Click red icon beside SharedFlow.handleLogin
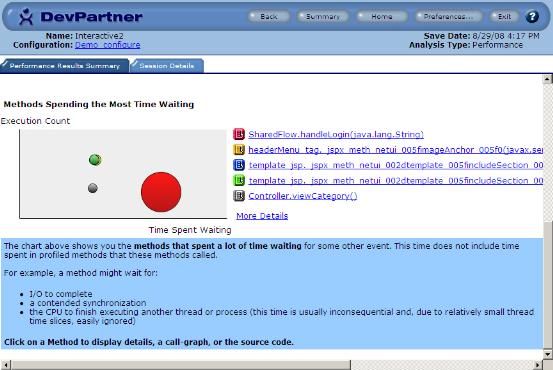 tap(239, 134)
